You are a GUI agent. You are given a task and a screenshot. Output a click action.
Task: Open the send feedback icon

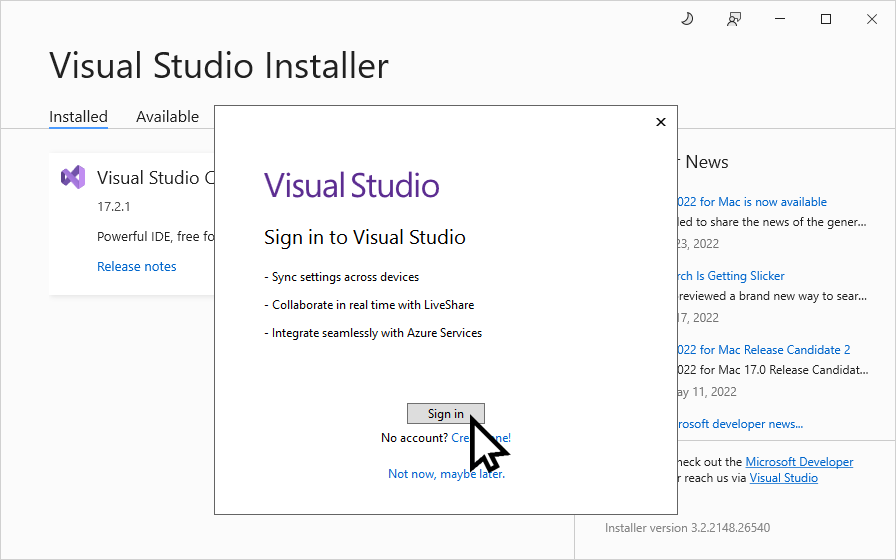click(x=734, y=19)
